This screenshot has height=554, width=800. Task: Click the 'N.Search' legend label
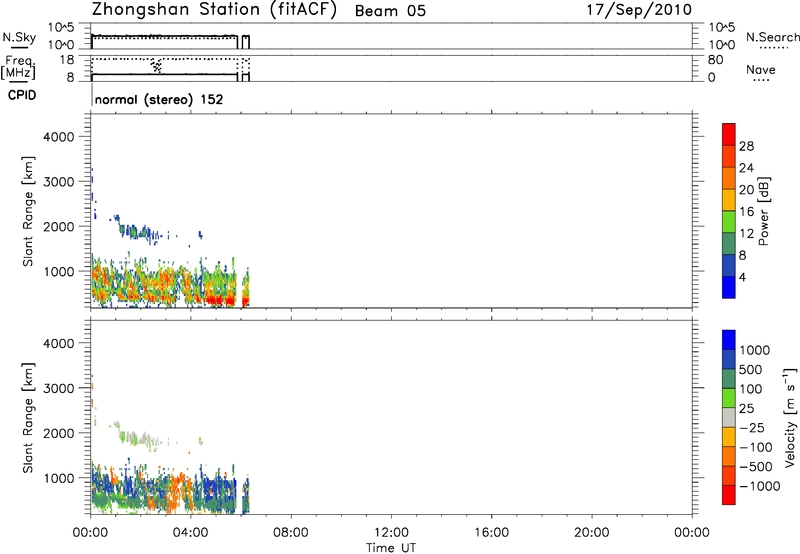tap(772, 37)
